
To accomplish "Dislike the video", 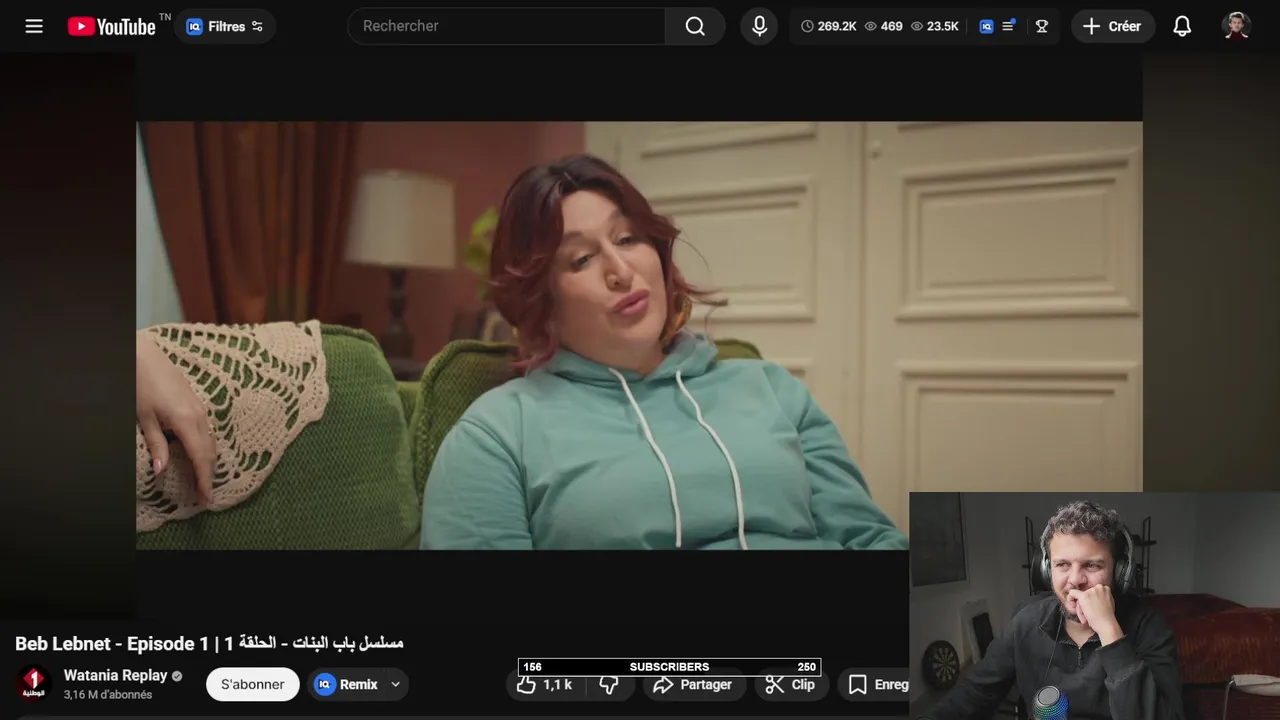I will click(609, 685).
